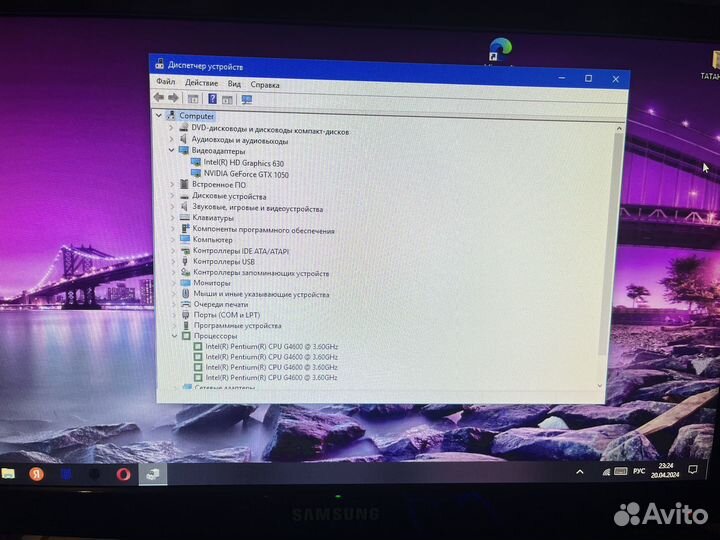Image resolution: width=720 pixels, height=540 pixels.
Task: Collapse the Процессоры category
Action: pyautogui.click(x=173, y=336)
